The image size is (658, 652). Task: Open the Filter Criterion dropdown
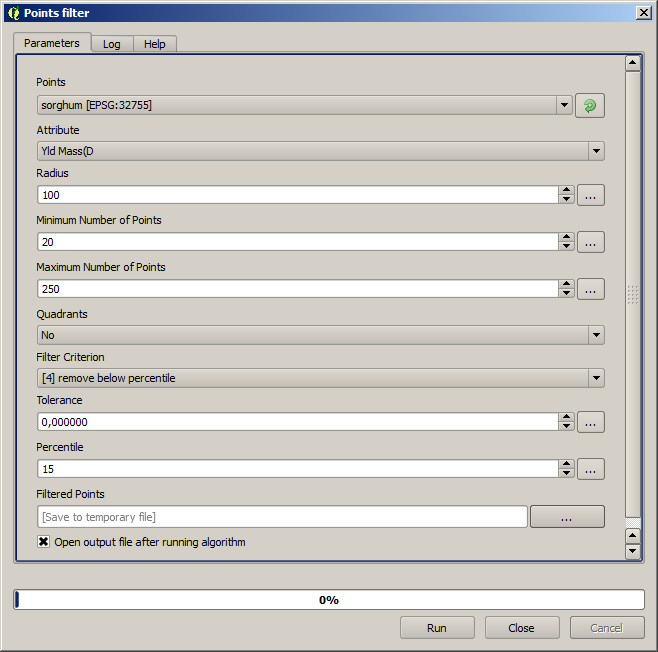point(596,378)
